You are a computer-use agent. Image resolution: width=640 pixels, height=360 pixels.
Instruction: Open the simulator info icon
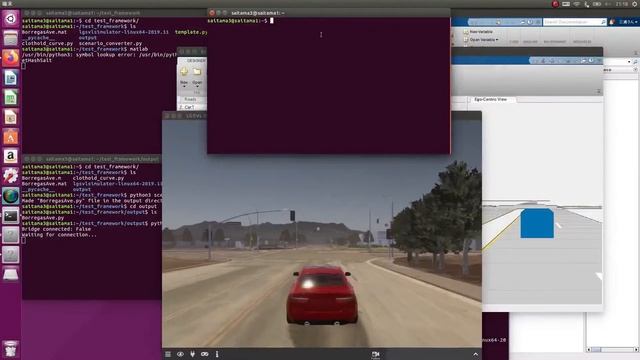click(x=217, y=354)
